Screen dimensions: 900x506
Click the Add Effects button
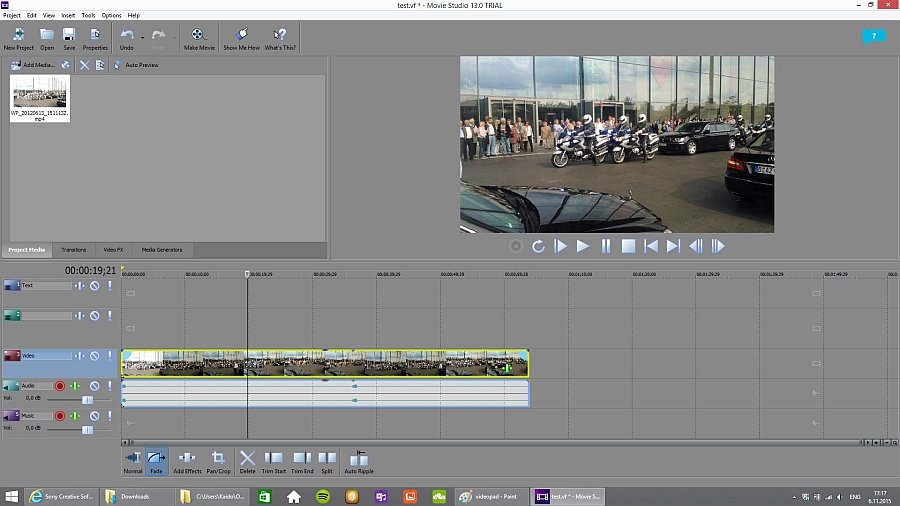pyautogui.click(x=187, y=462)
